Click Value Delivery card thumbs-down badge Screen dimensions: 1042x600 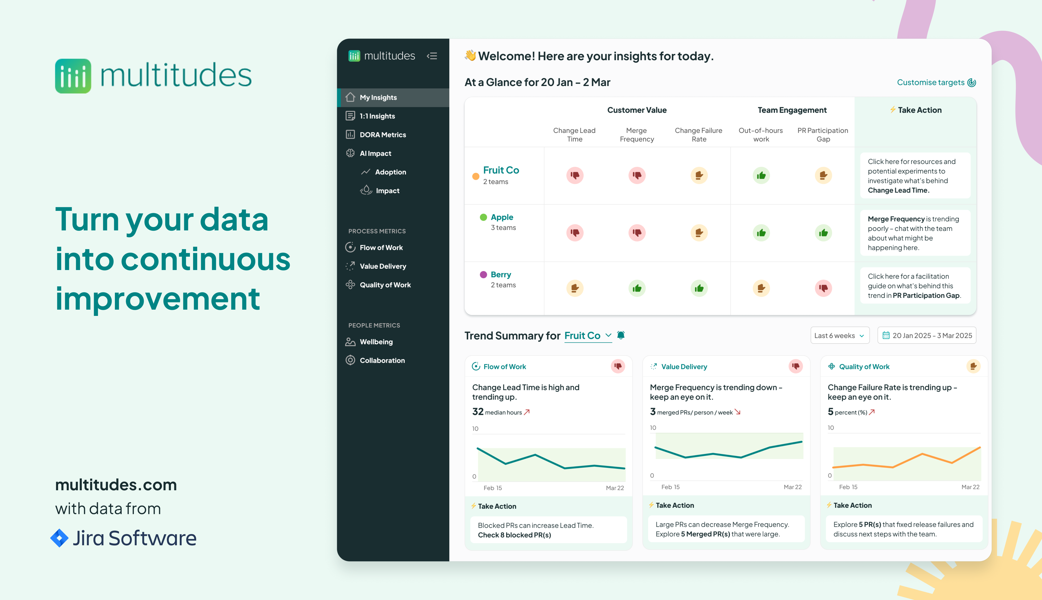[x=795, y=366]
